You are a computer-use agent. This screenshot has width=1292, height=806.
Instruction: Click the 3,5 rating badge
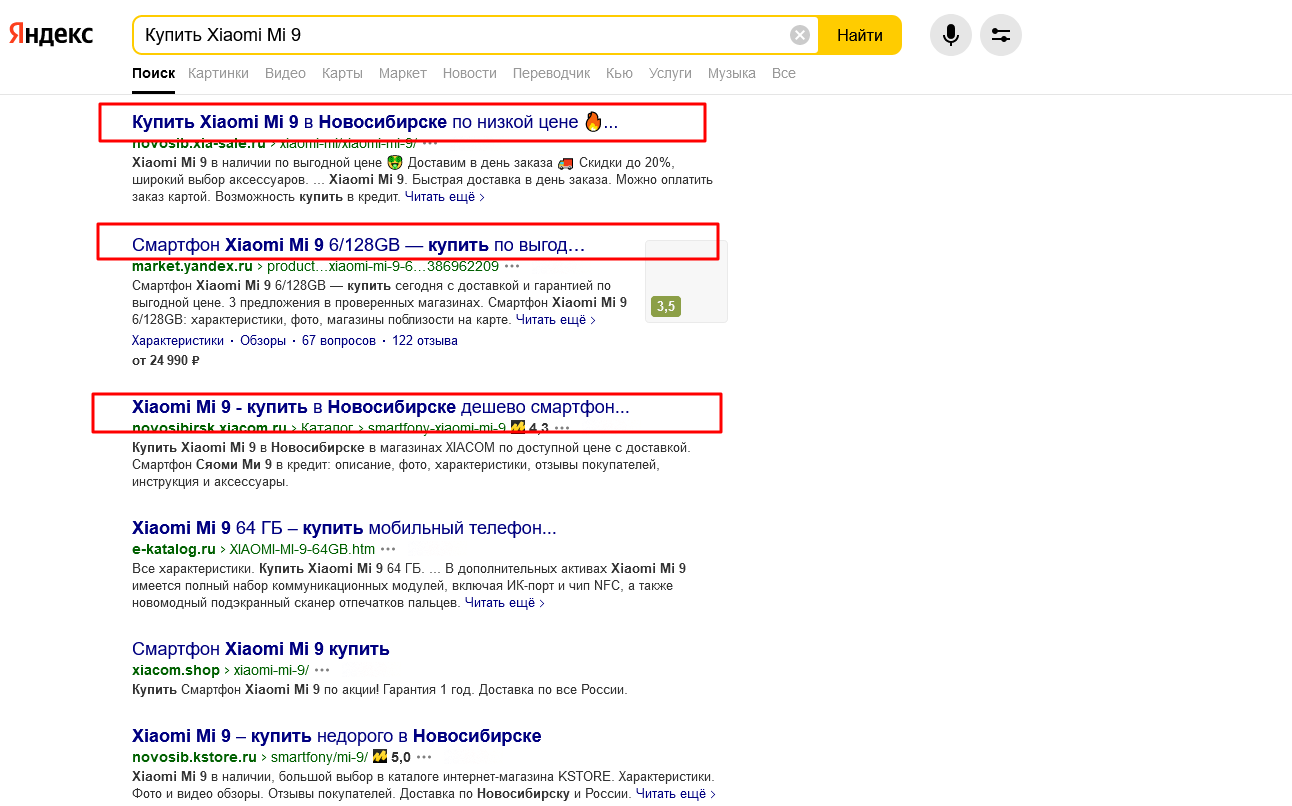tap(665, 306)
